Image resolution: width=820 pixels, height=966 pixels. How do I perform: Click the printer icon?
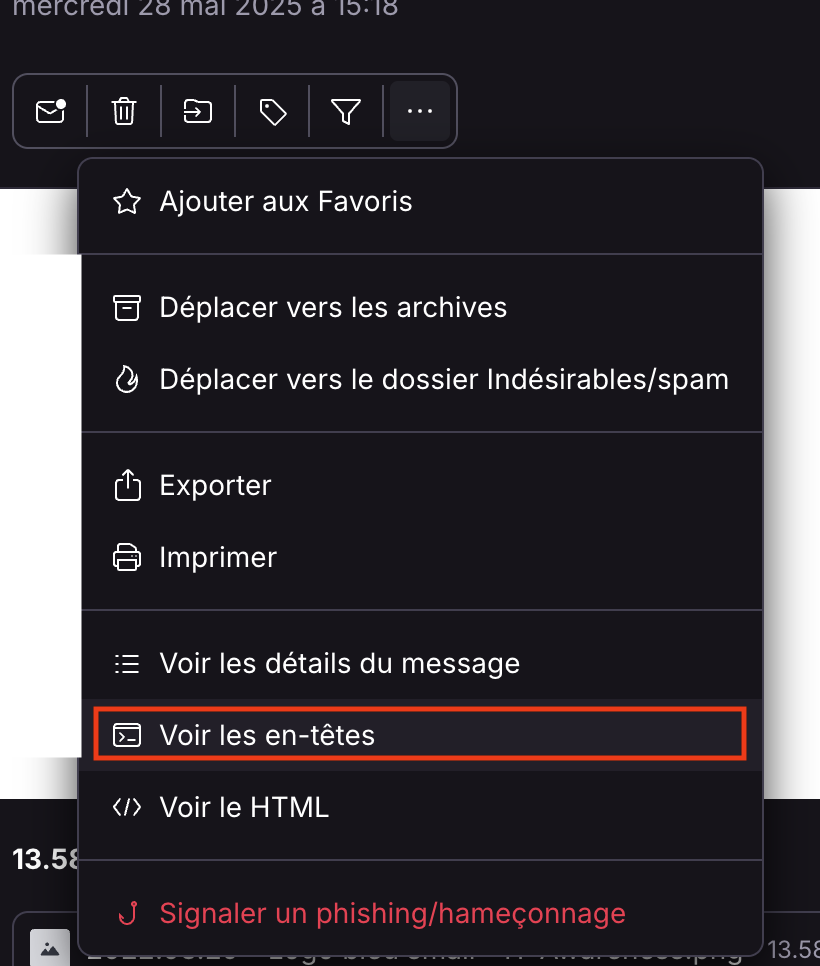click(x=127, y=557)
